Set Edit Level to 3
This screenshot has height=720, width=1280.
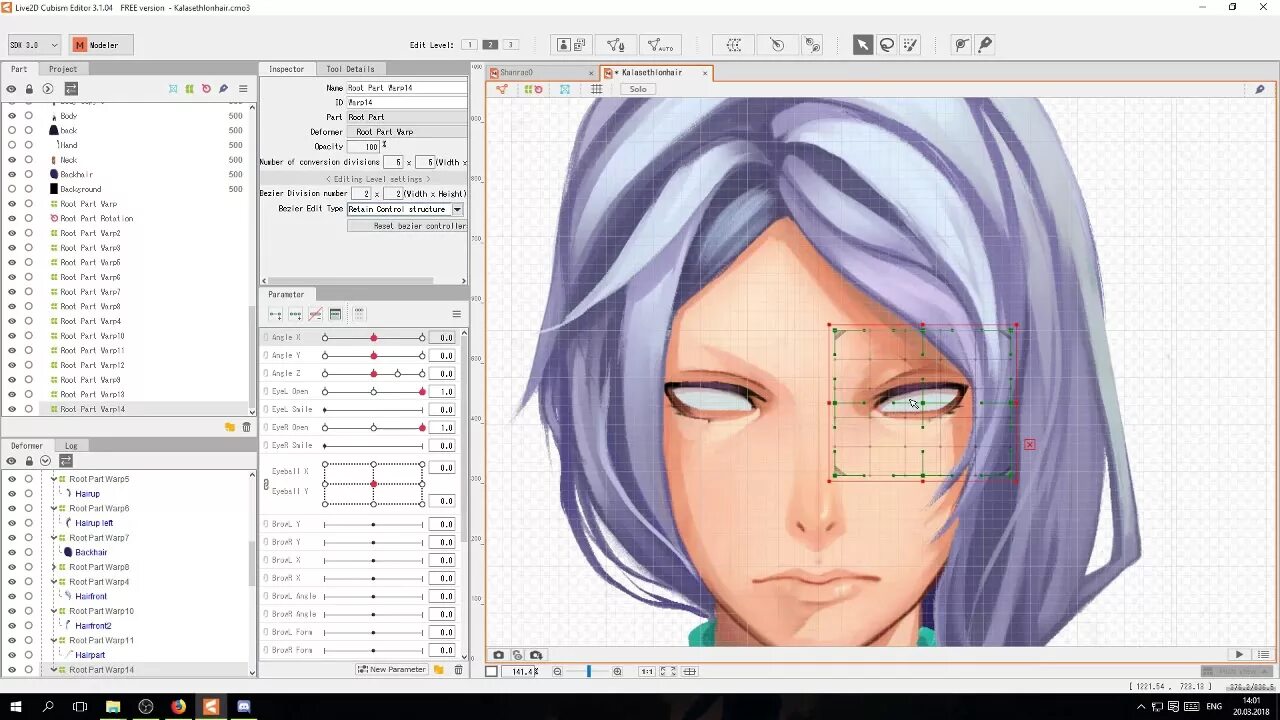(510, 45)
